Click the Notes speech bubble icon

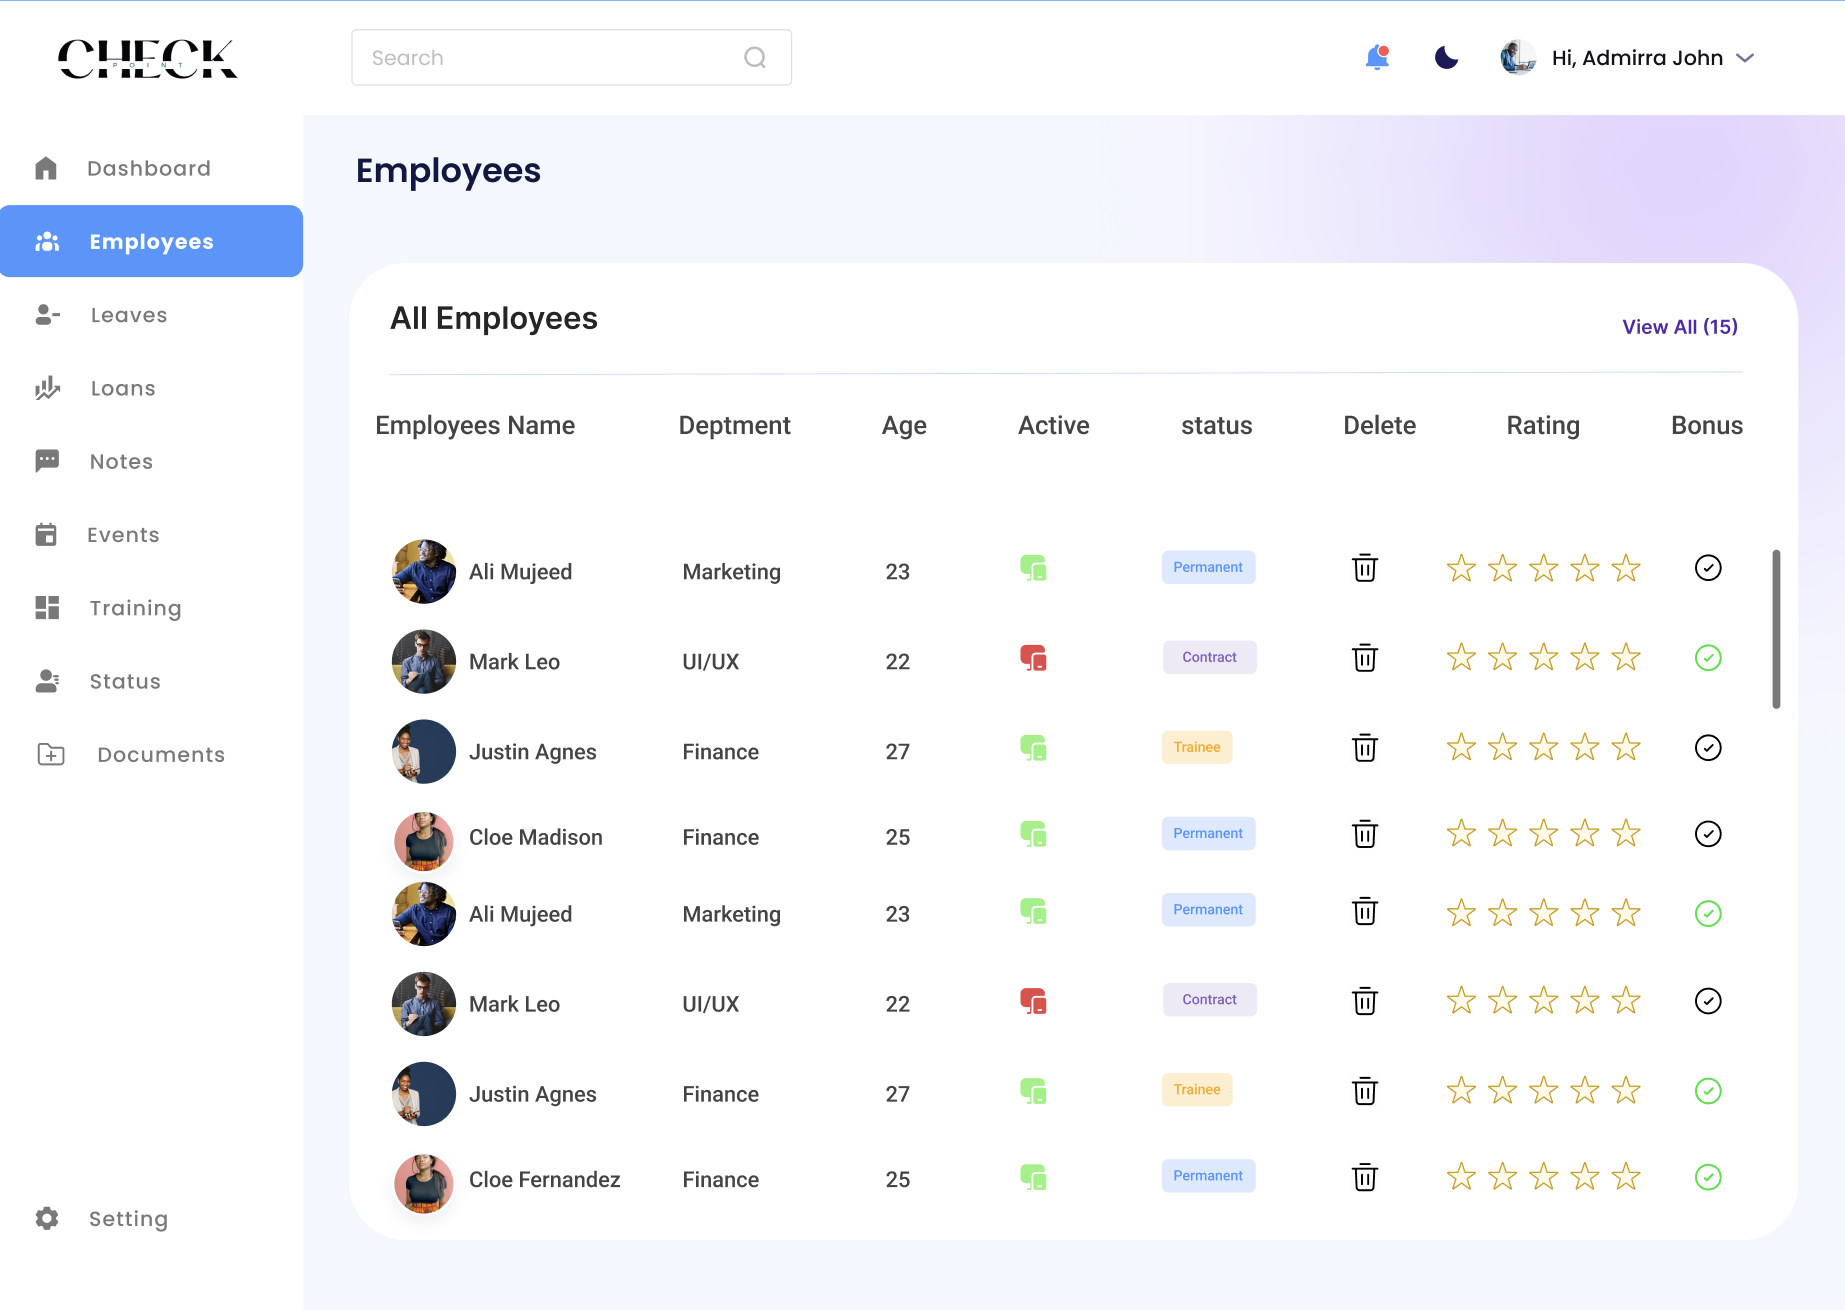click(47, 461)
